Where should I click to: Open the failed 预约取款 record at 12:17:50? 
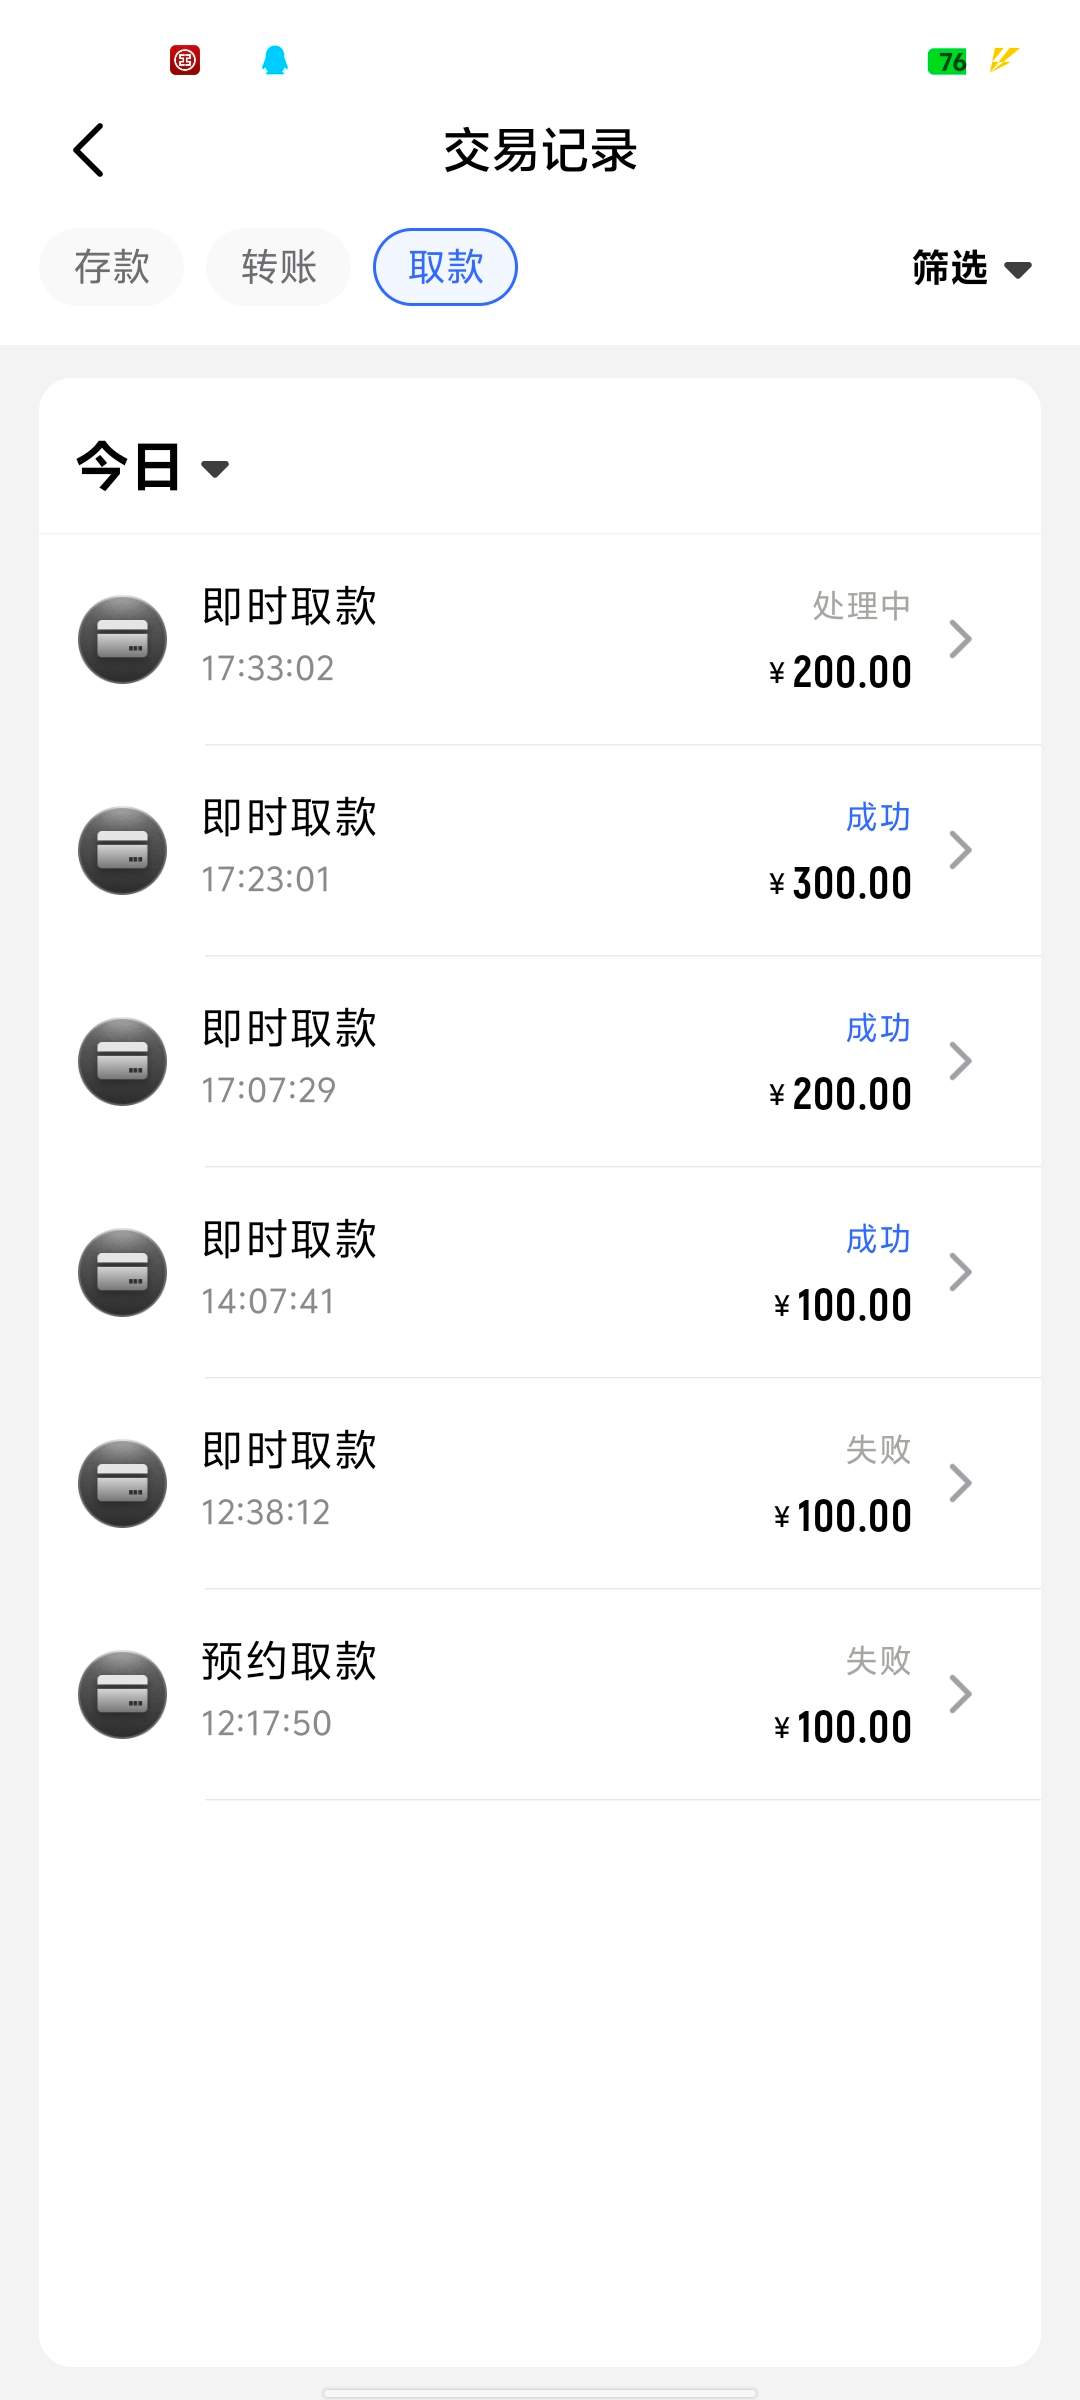[x=540, y=1695]
